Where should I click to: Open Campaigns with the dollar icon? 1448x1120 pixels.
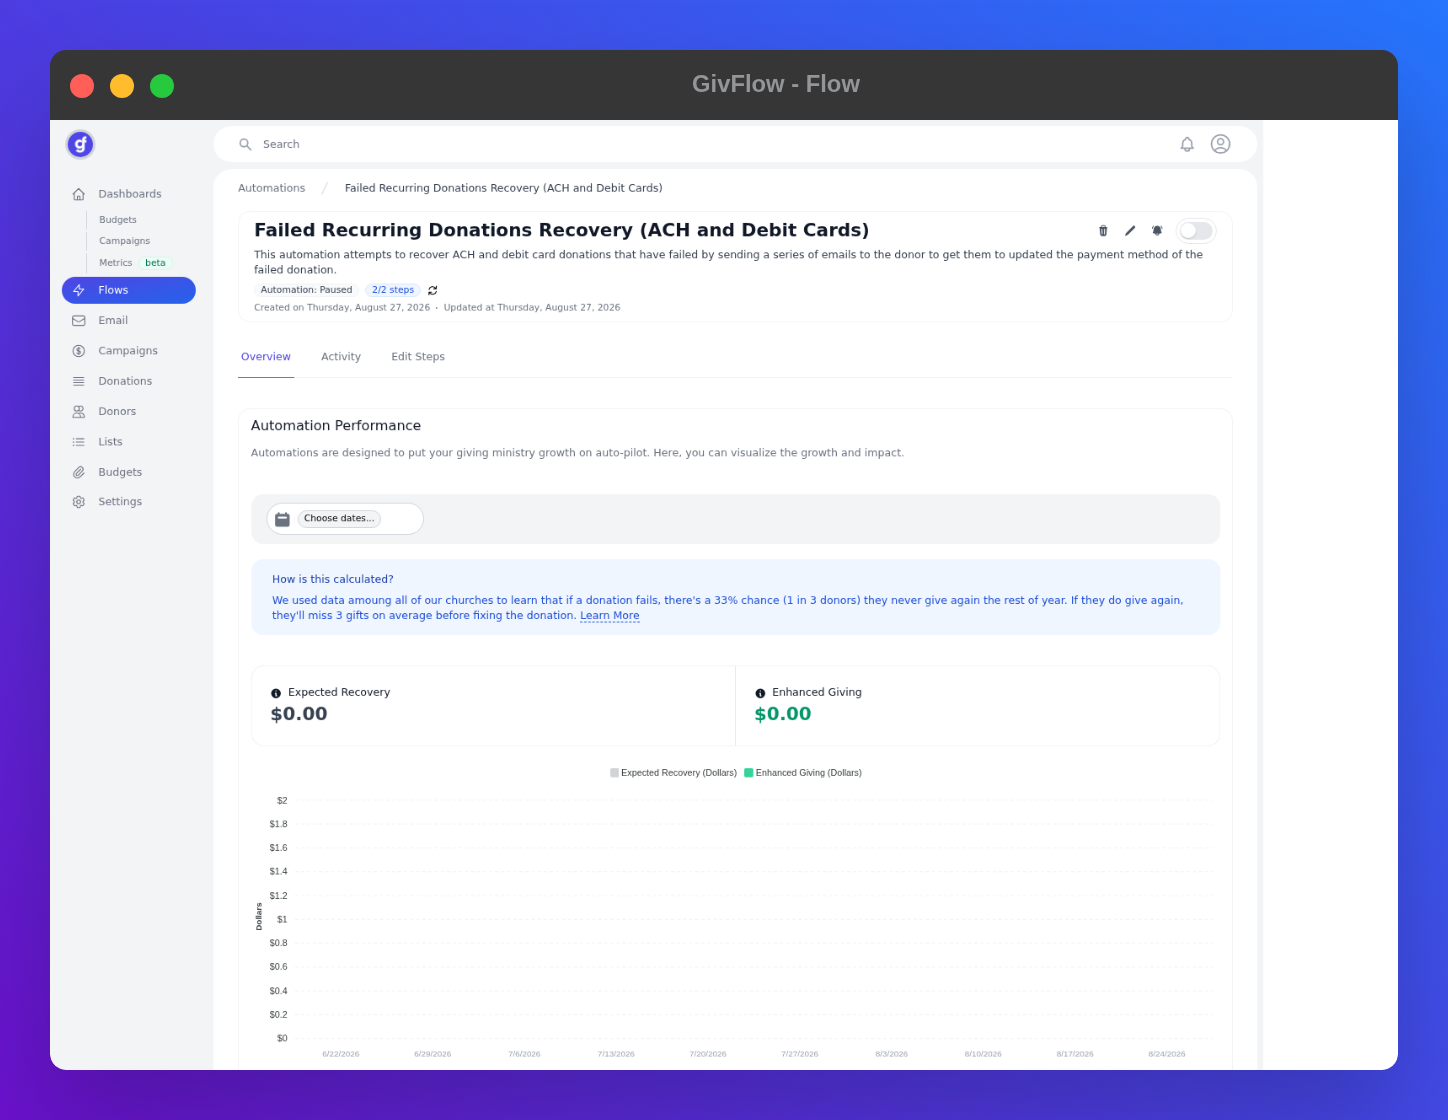tap(129, 351)
